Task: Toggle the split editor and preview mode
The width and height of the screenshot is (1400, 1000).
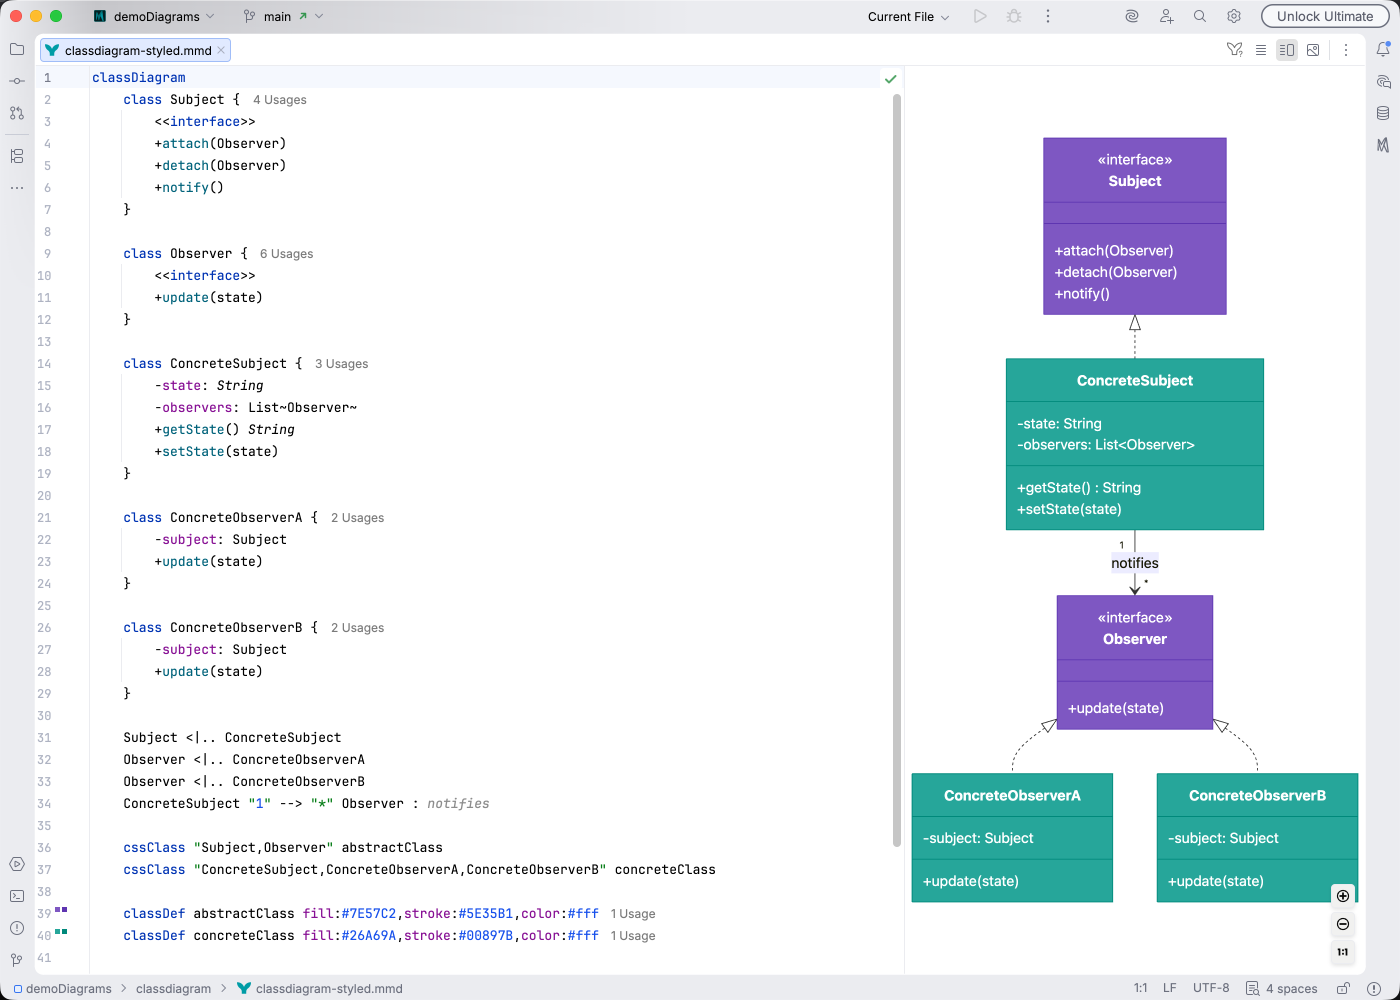Action: [x=1287, y=49]
